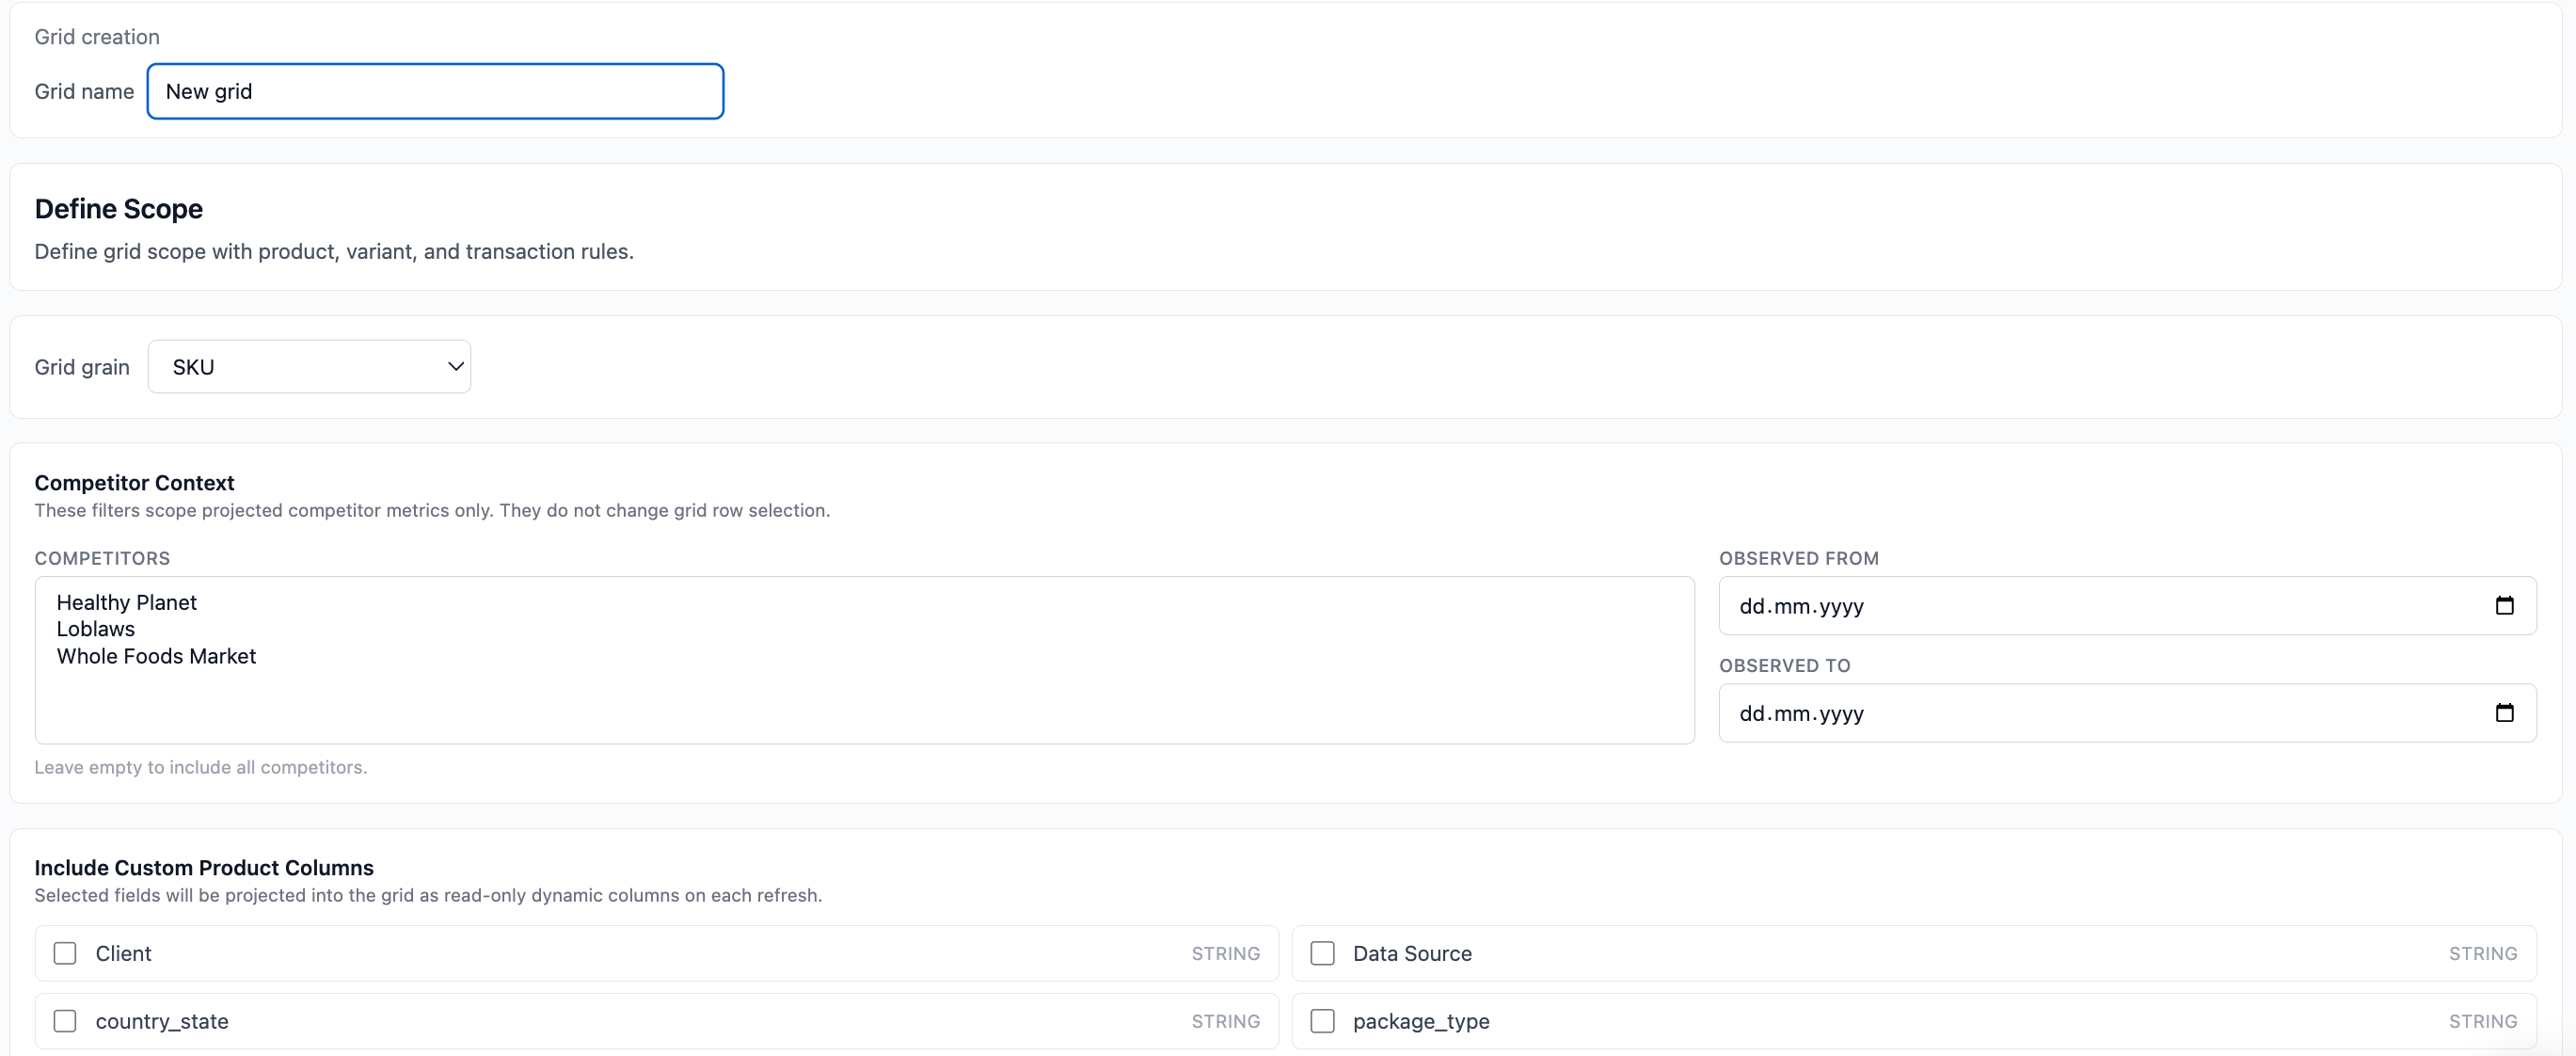This screenshot has width=2576, height=1056.
Task: Click the Data Source column label
Action: click(1412, 953)
